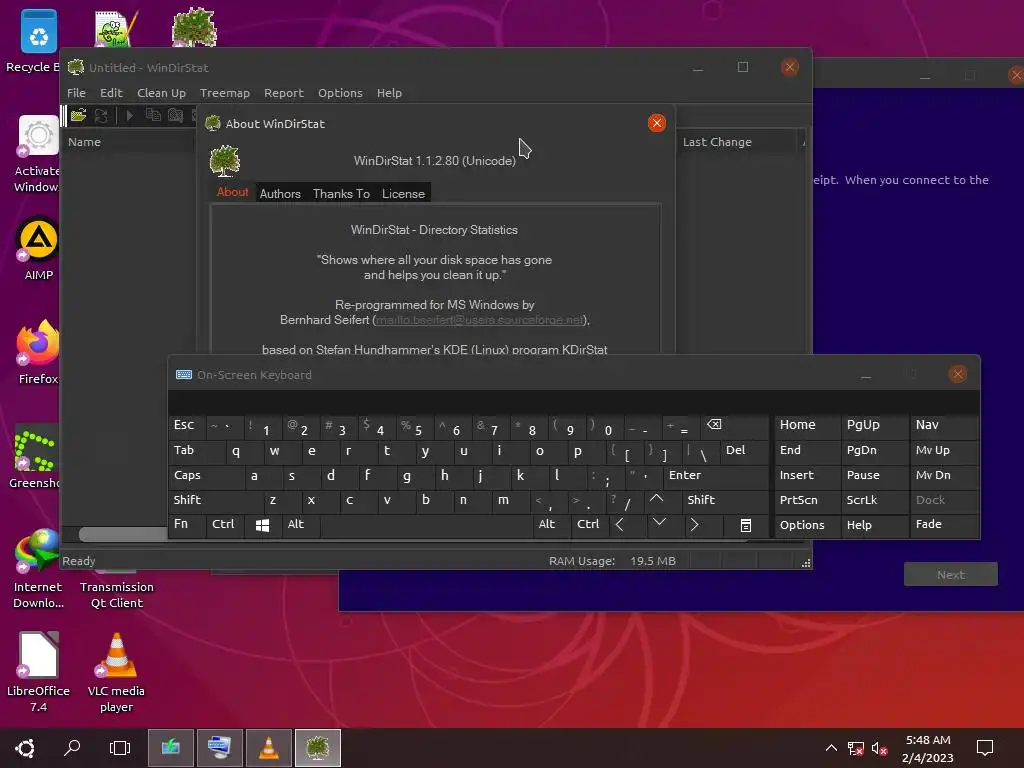Click the network status tray icon
This screenshot has width=1024, height=768.
coord(856,748)
